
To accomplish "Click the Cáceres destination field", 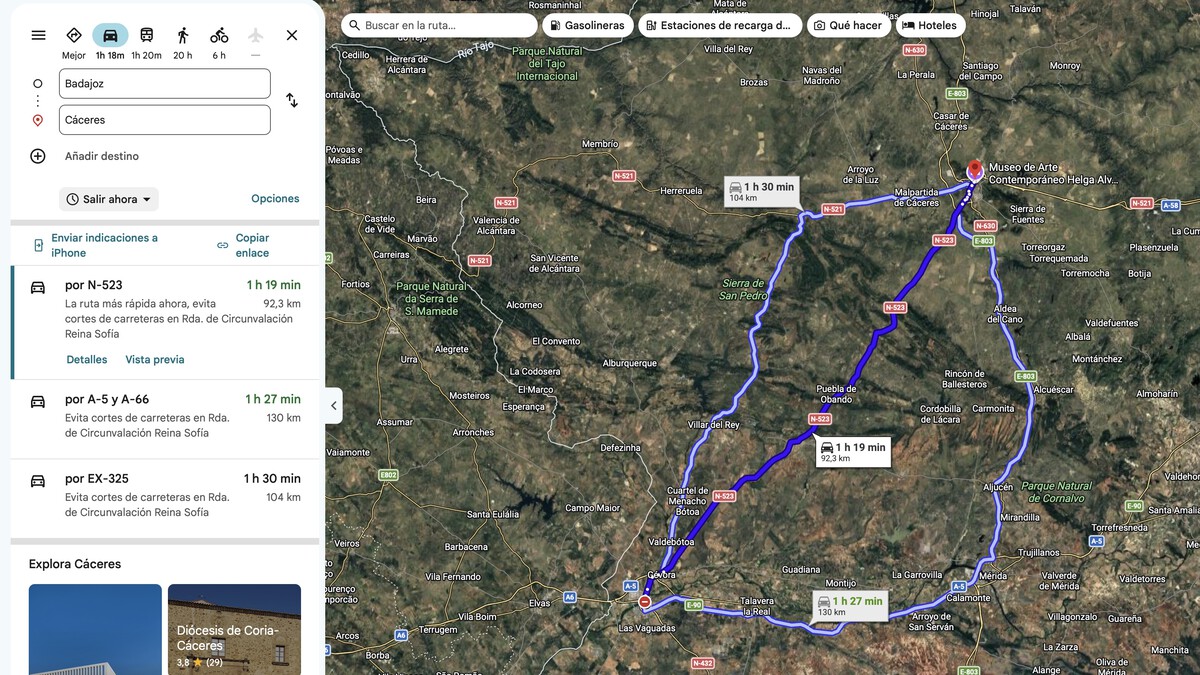I will pos(165,120).
